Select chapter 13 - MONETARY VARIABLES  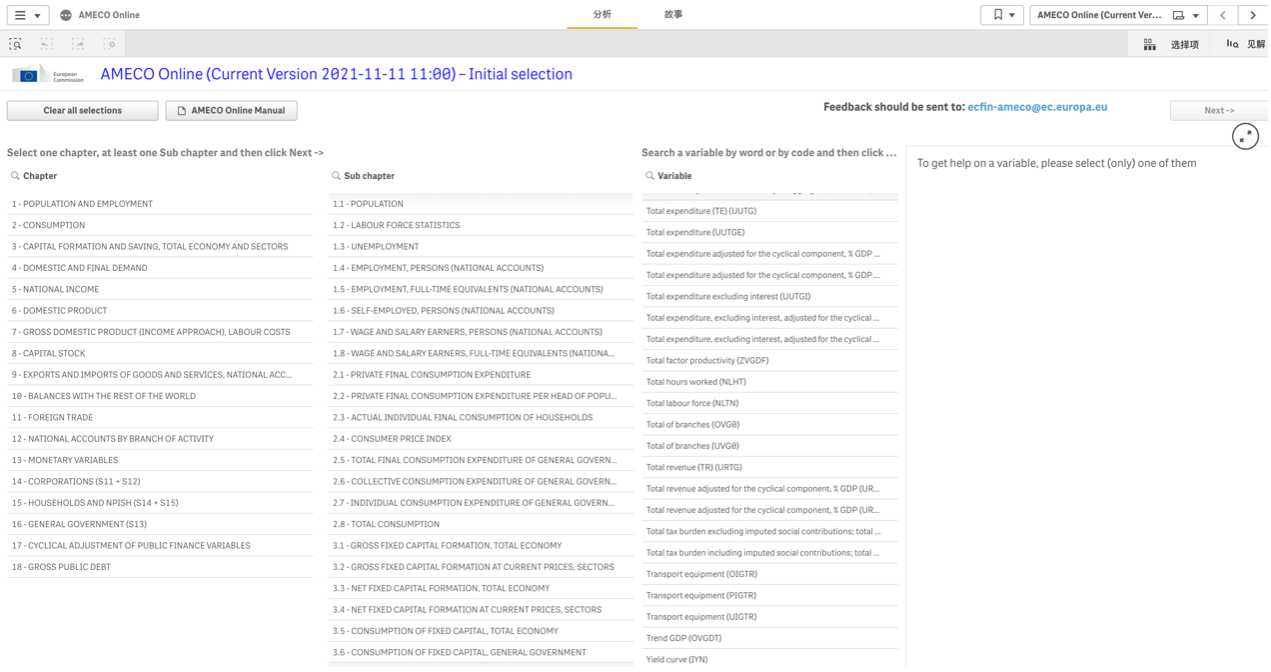(x=160, y=460)
